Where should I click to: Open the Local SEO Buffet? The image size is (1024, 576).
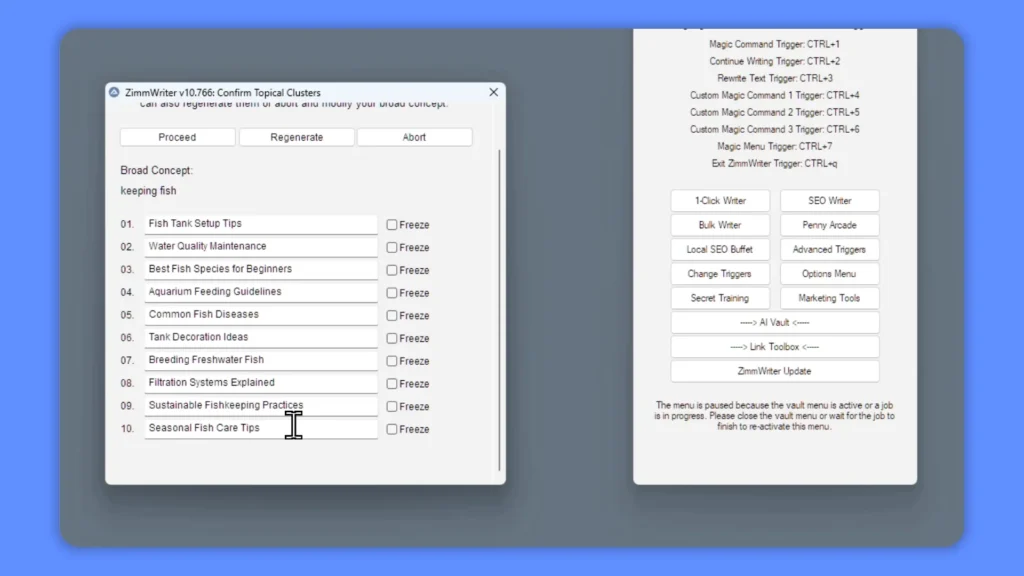[x=719, y=249]
